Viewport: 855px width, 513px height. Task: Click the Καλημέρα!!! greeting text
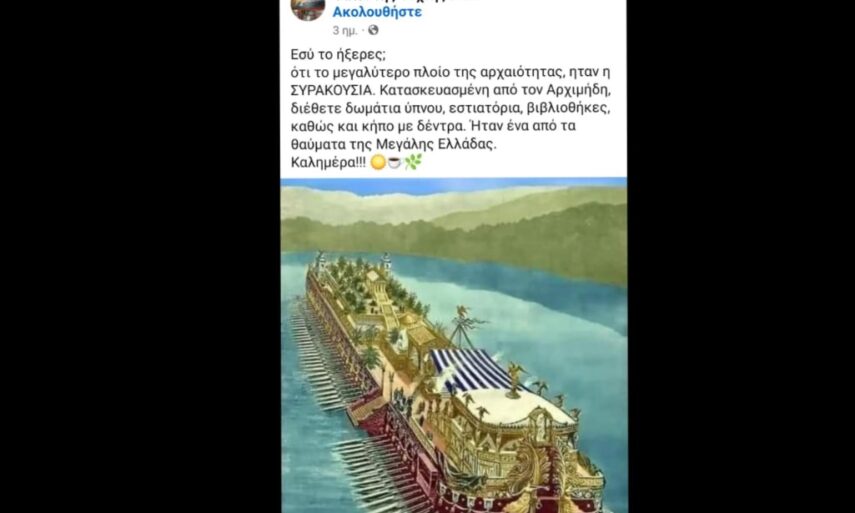[328, 162]
